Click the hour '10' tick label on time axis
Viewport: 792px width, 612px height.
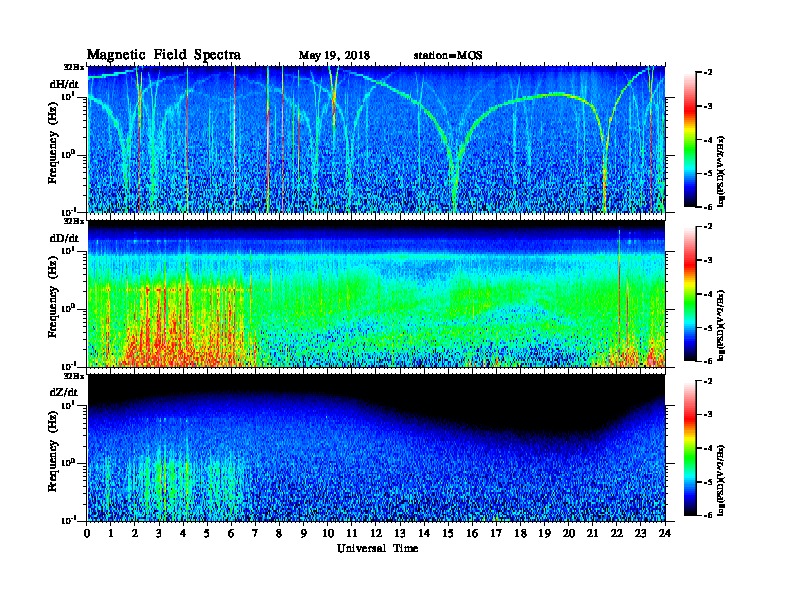(x=328, y=534)
